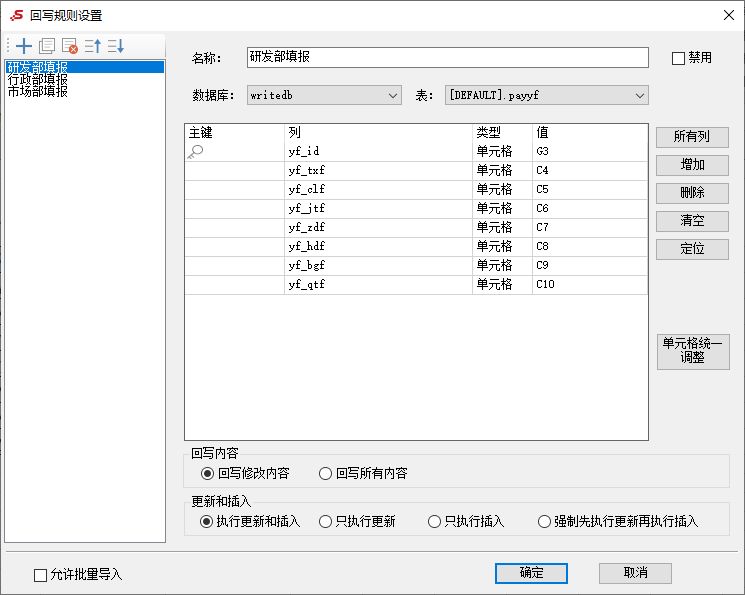
Task: Select the yf_zdf column cell
Action: point(378,228)
